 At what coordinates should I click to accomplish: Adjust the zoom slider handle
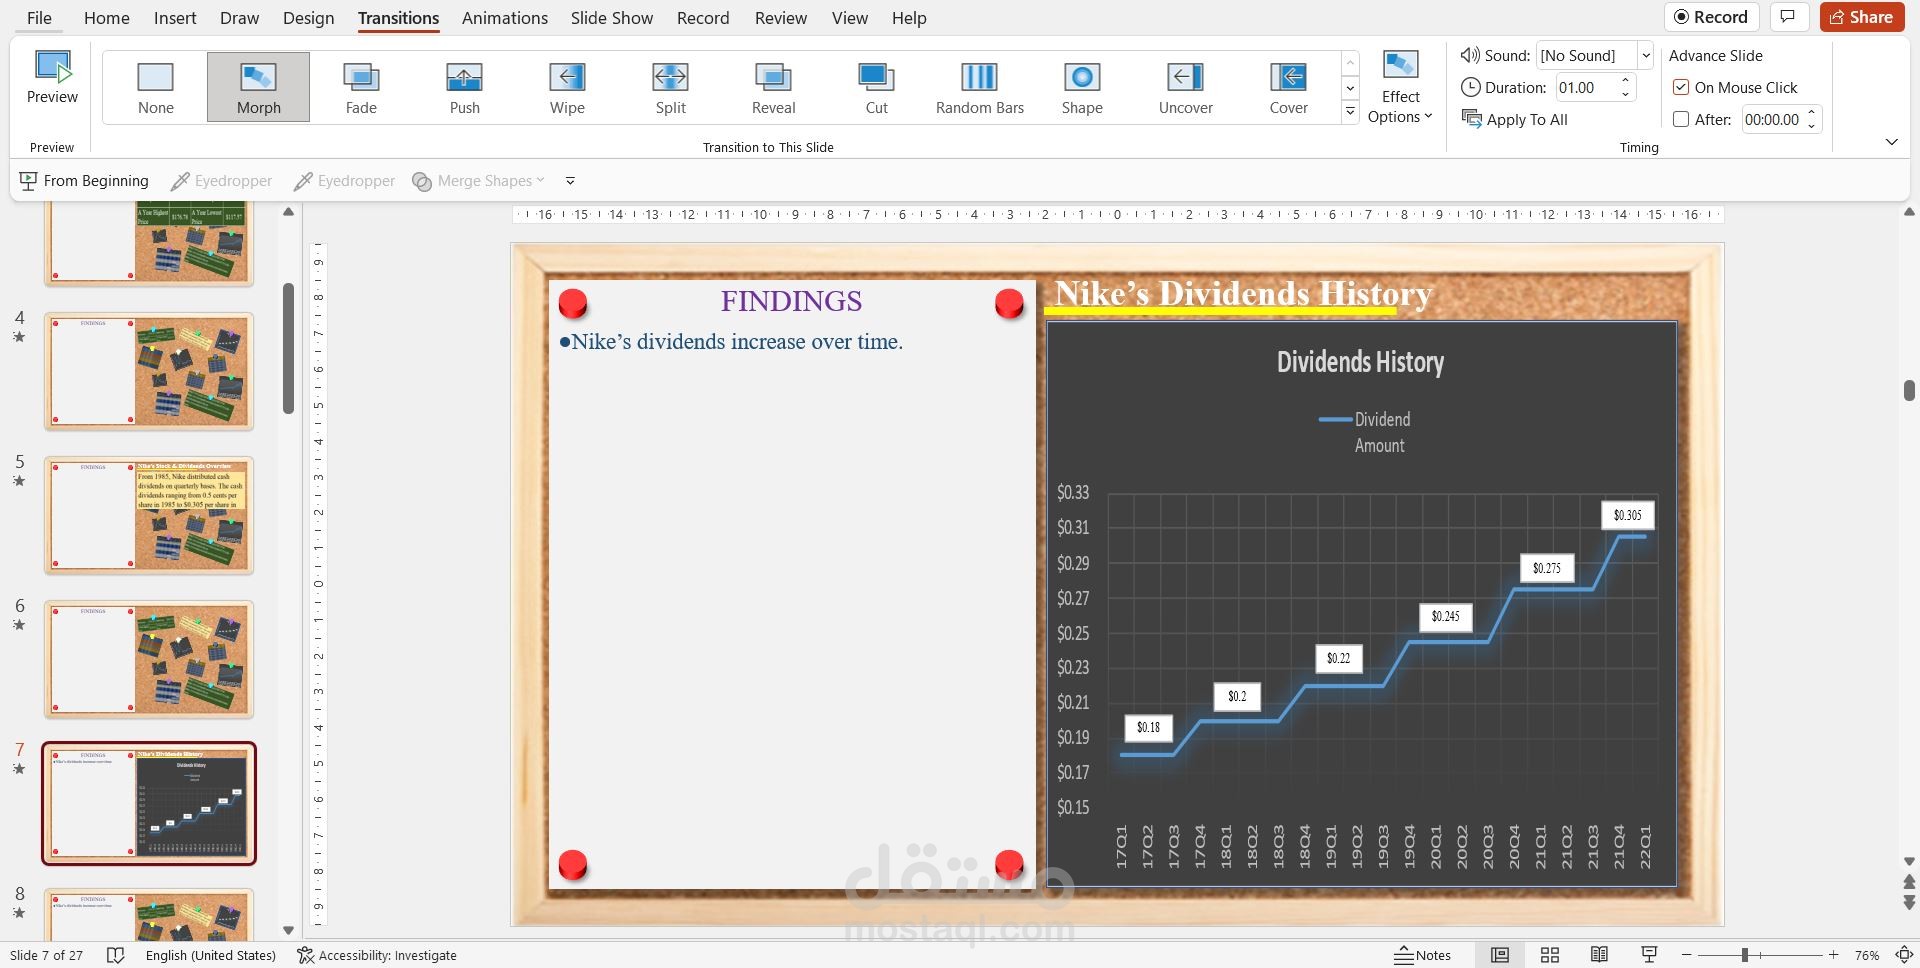click(x=1744, y=955)
